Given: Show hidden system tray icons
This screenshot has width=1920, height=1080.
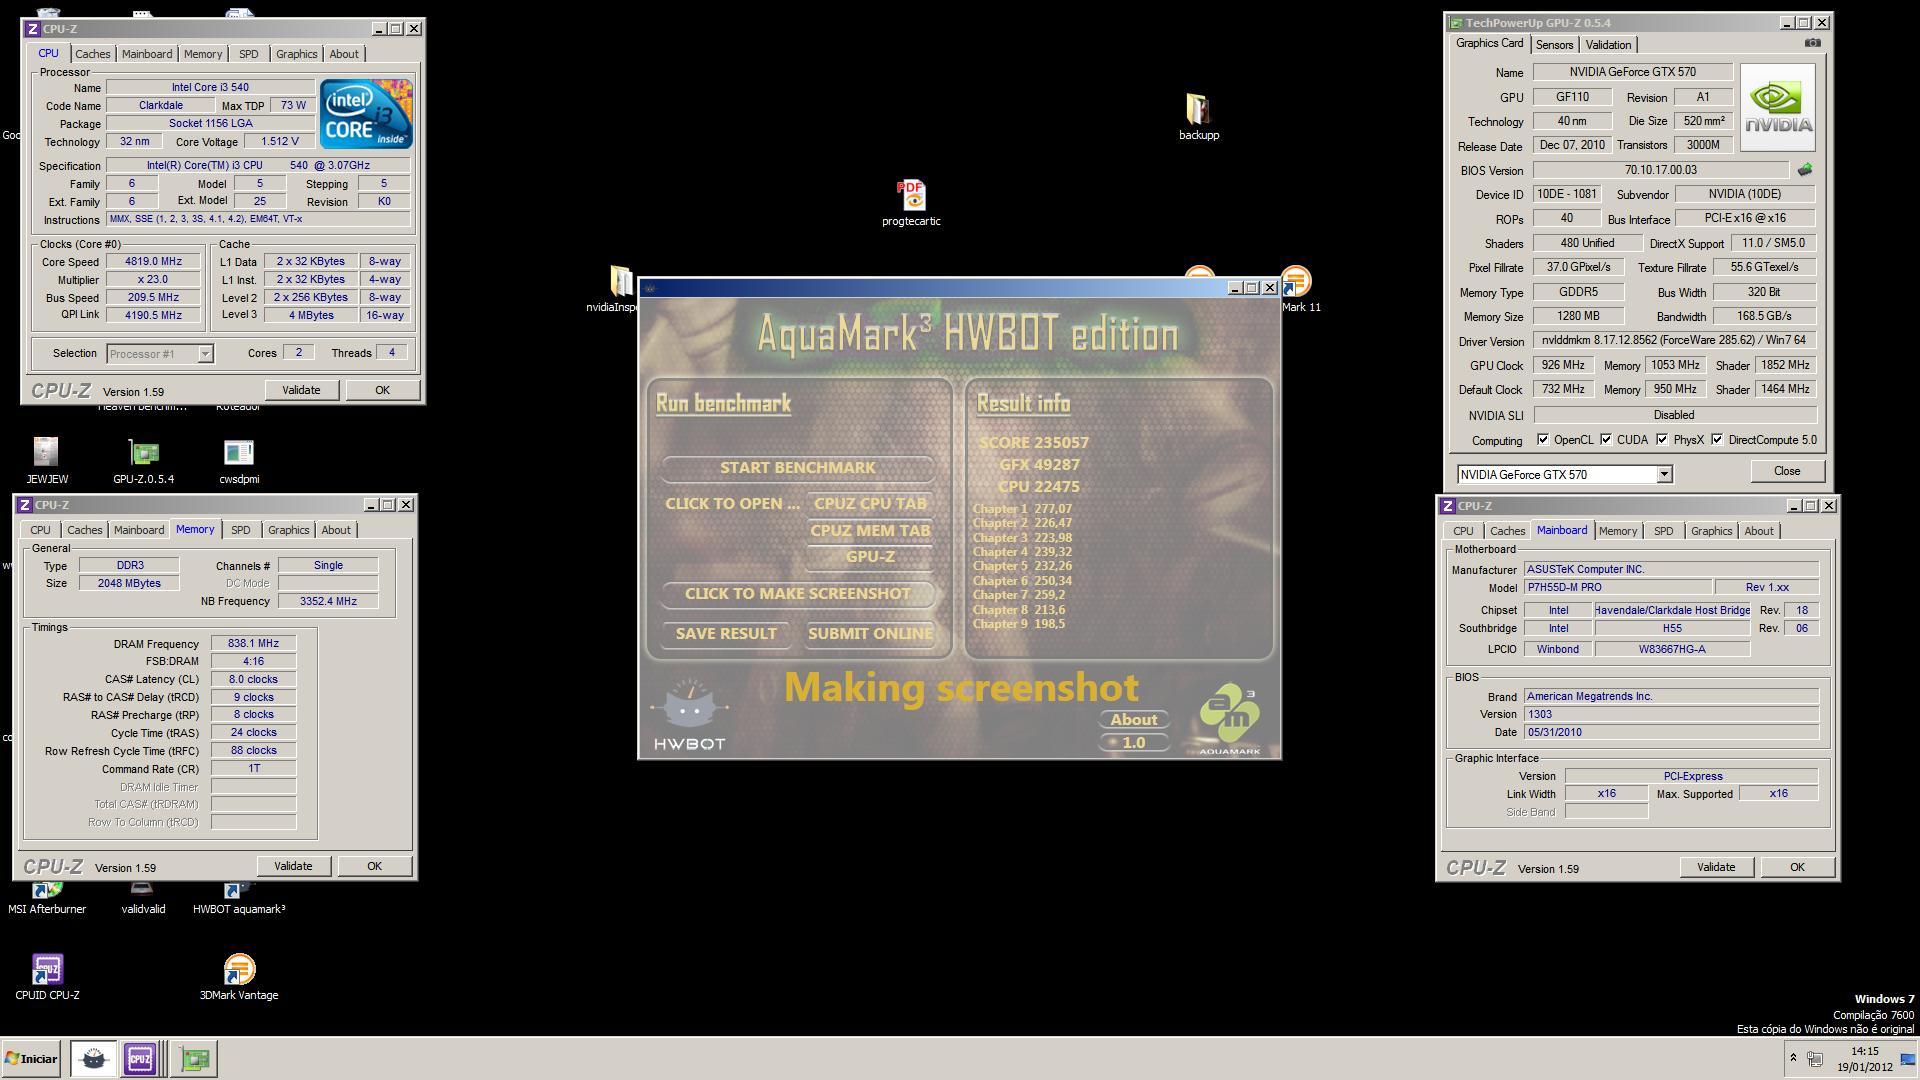Looking at the screenshot, I should [x=1793, y=1058].
